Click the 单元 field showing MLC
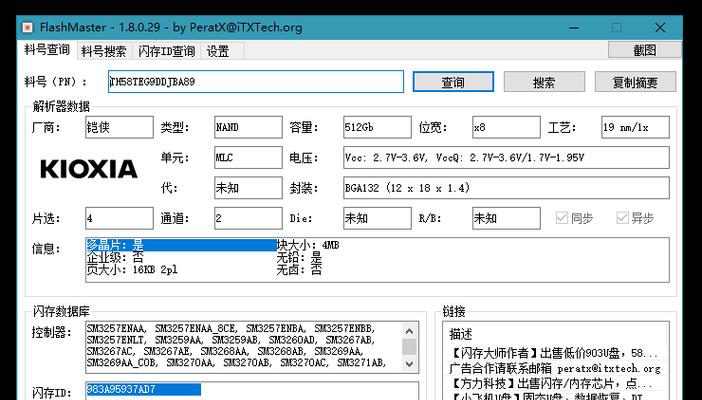 [248, 158]
